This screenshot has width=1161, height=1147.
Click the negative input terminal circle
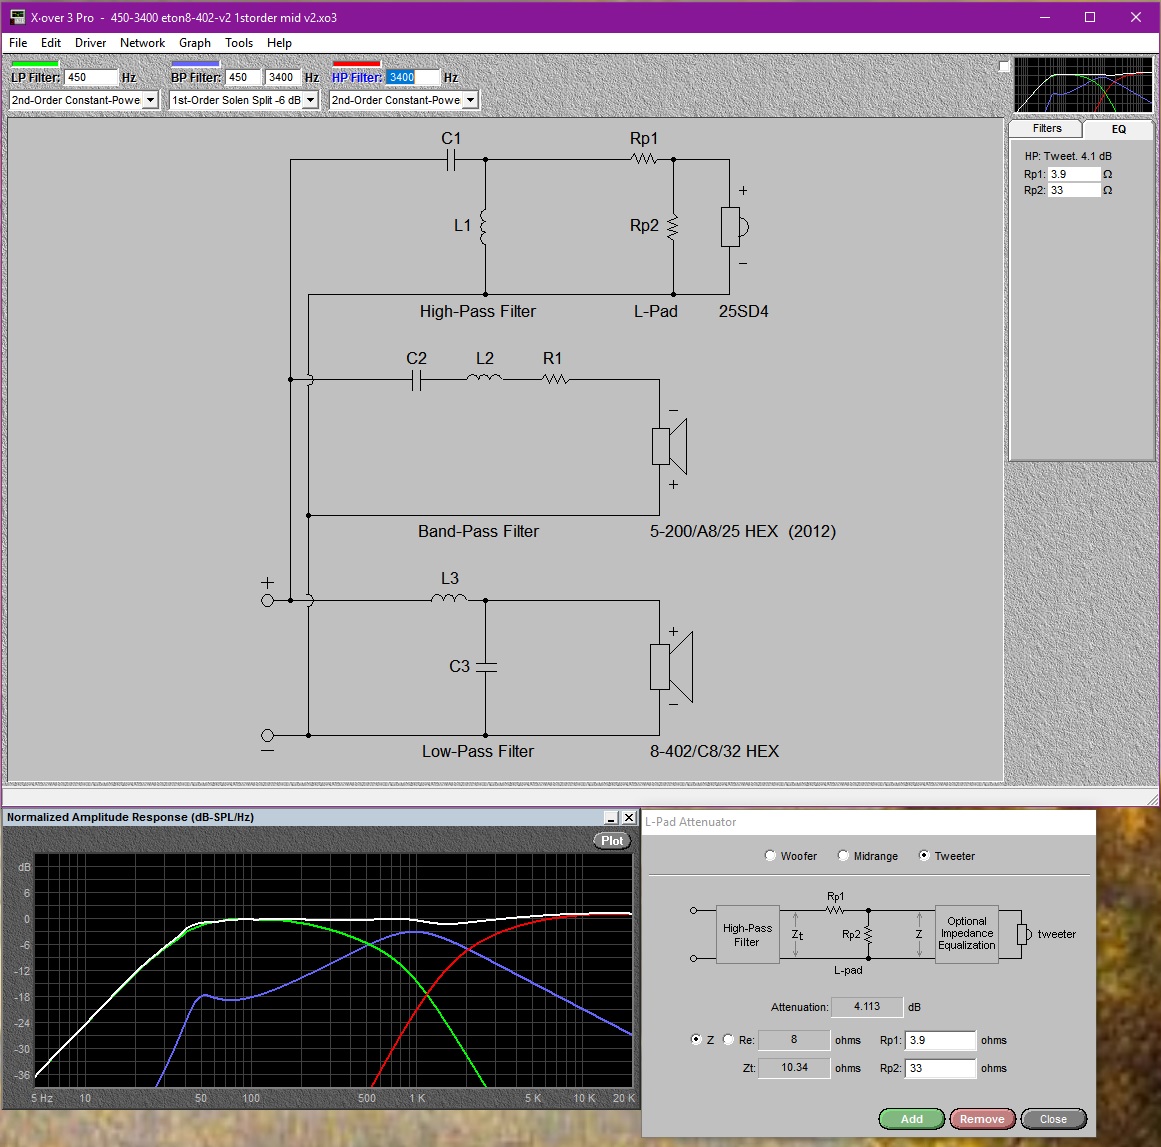pos(267,735)
